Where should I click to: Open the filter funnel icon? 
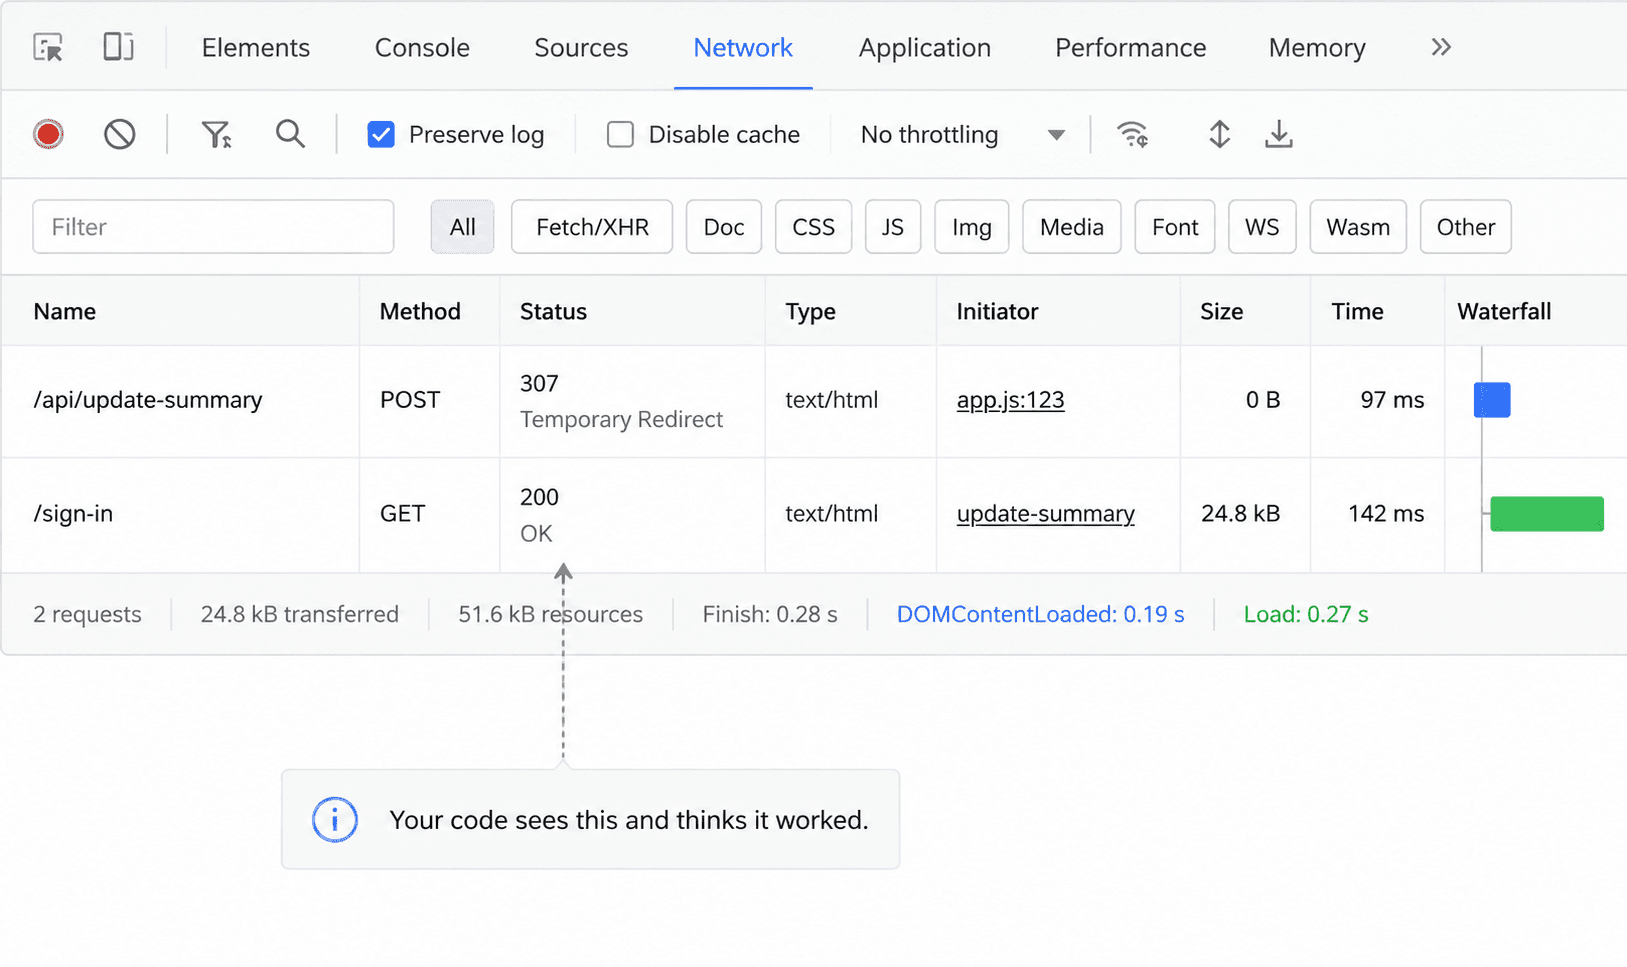[216, 134]
